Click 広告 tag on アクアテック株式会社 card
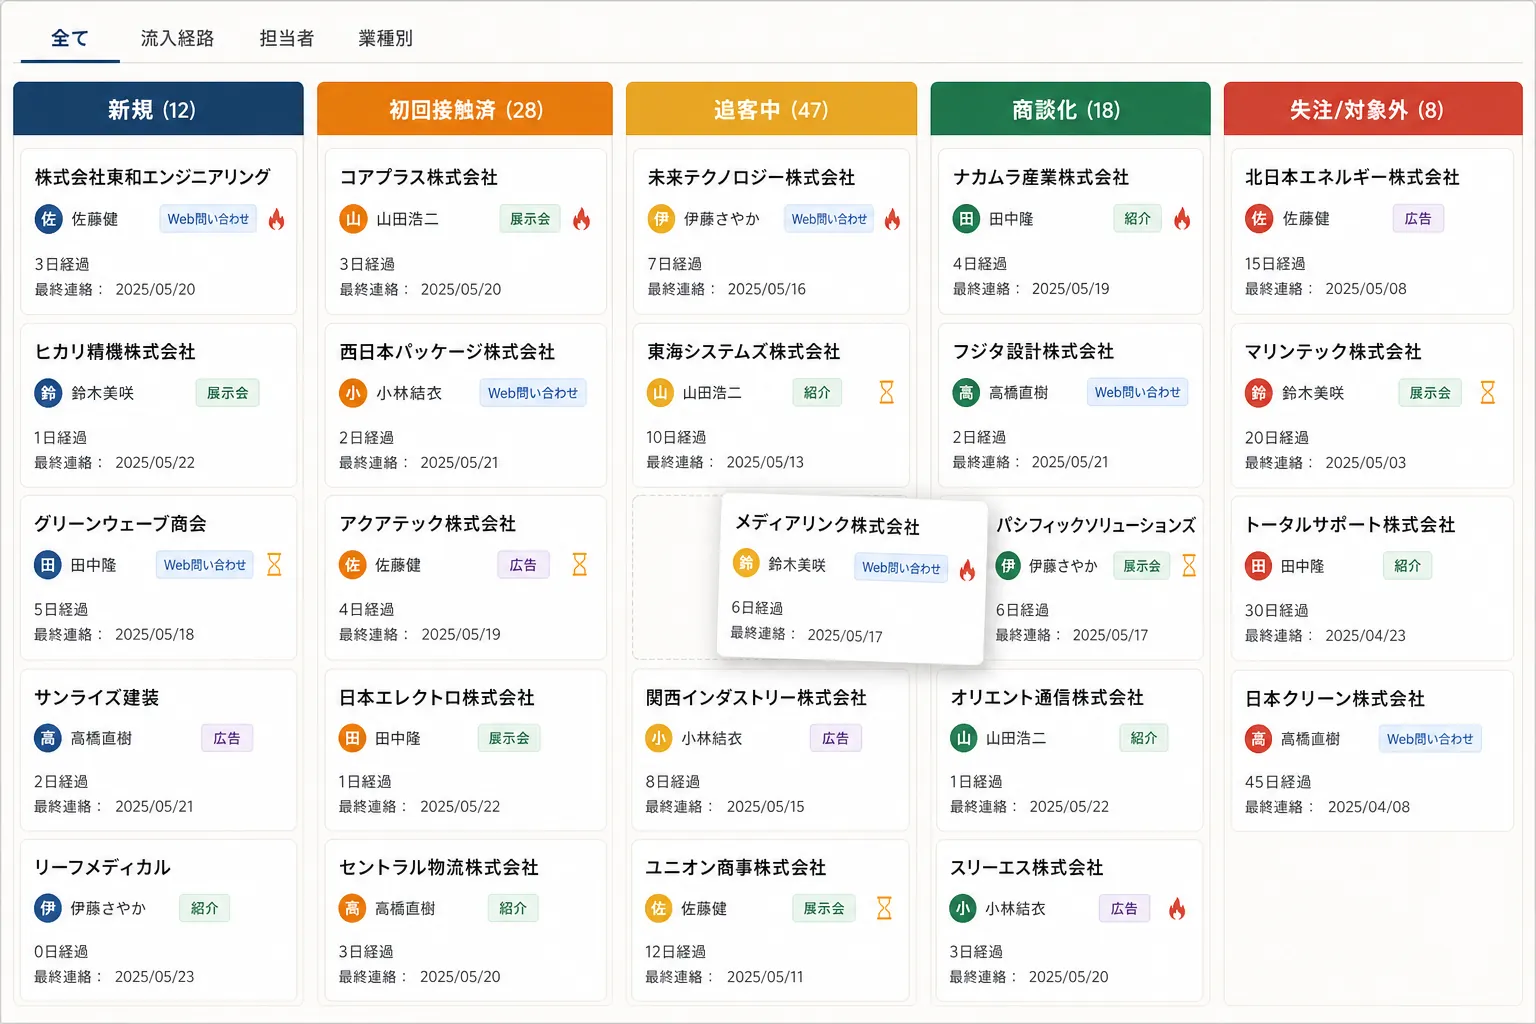Image resolution: width=1536 pixels, height=1024 pixels. (x=523, y=565)
